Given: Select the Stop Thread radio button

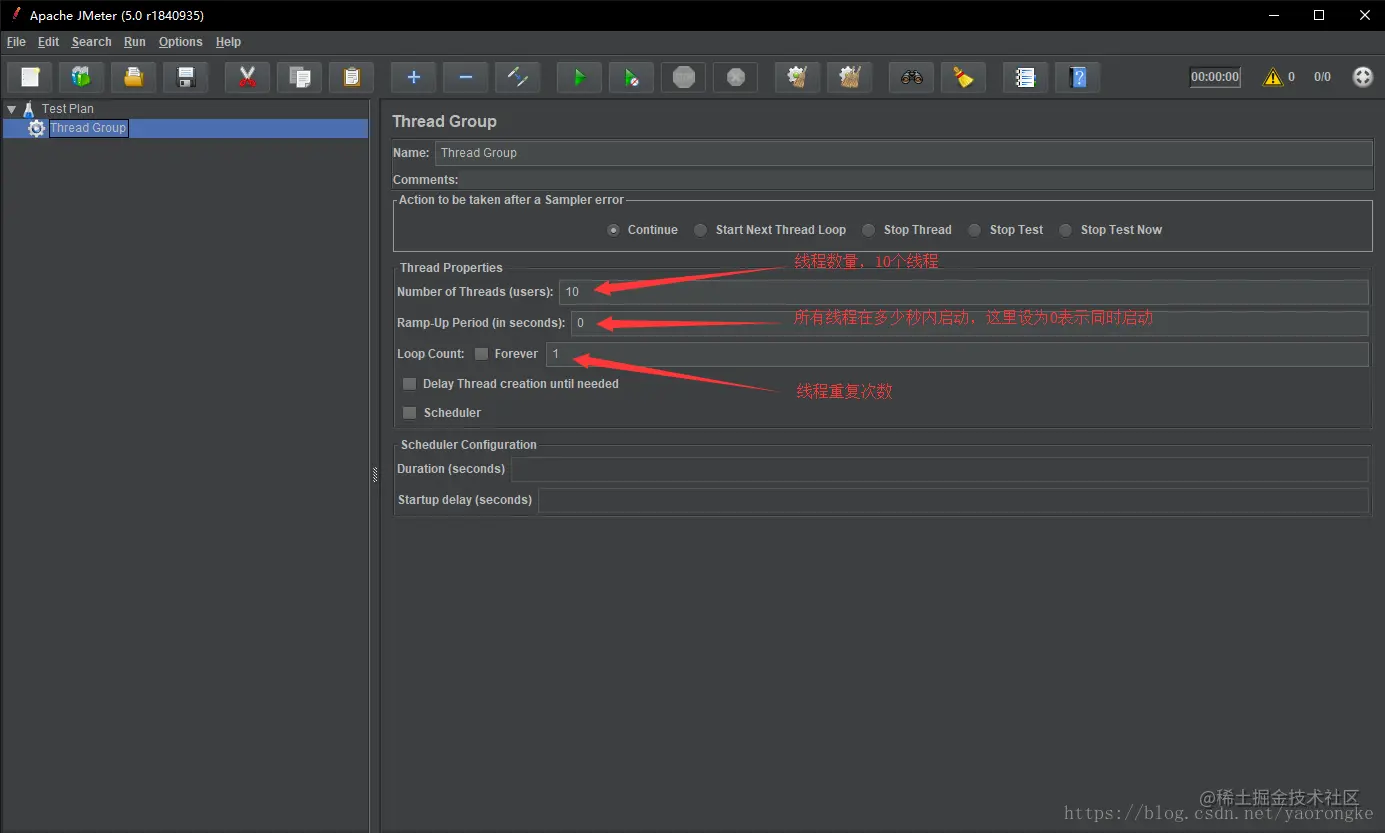Looking at the screenshot, I should tap(869, 230).
